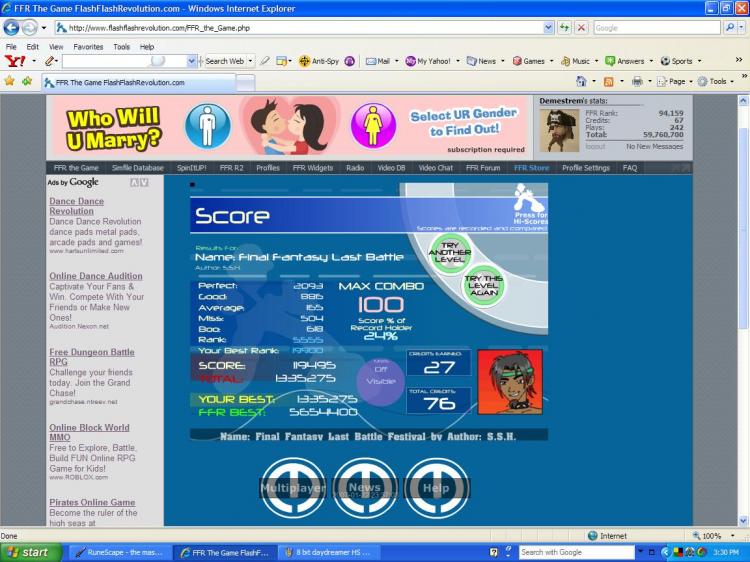This screenshot has height=562, width=750.
Task: Click the Help circular game button
Action: point(436,488)
